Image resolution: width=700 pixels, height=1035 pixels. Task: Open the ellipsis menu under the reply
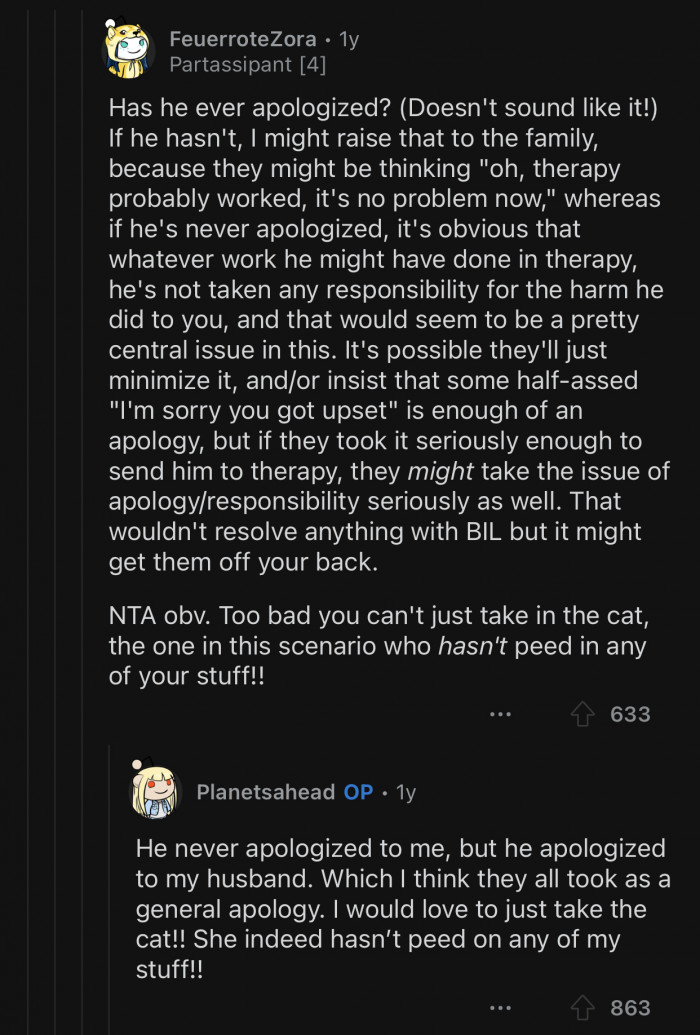pos(502,1010)
